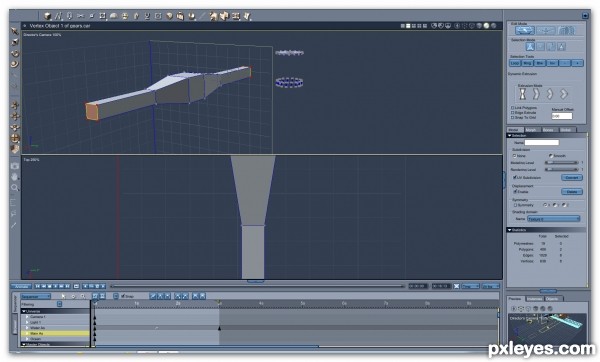600x362 pixels.
Task: Click the diagonal line tool in top toolbar
Action: (x=202, y=16)
